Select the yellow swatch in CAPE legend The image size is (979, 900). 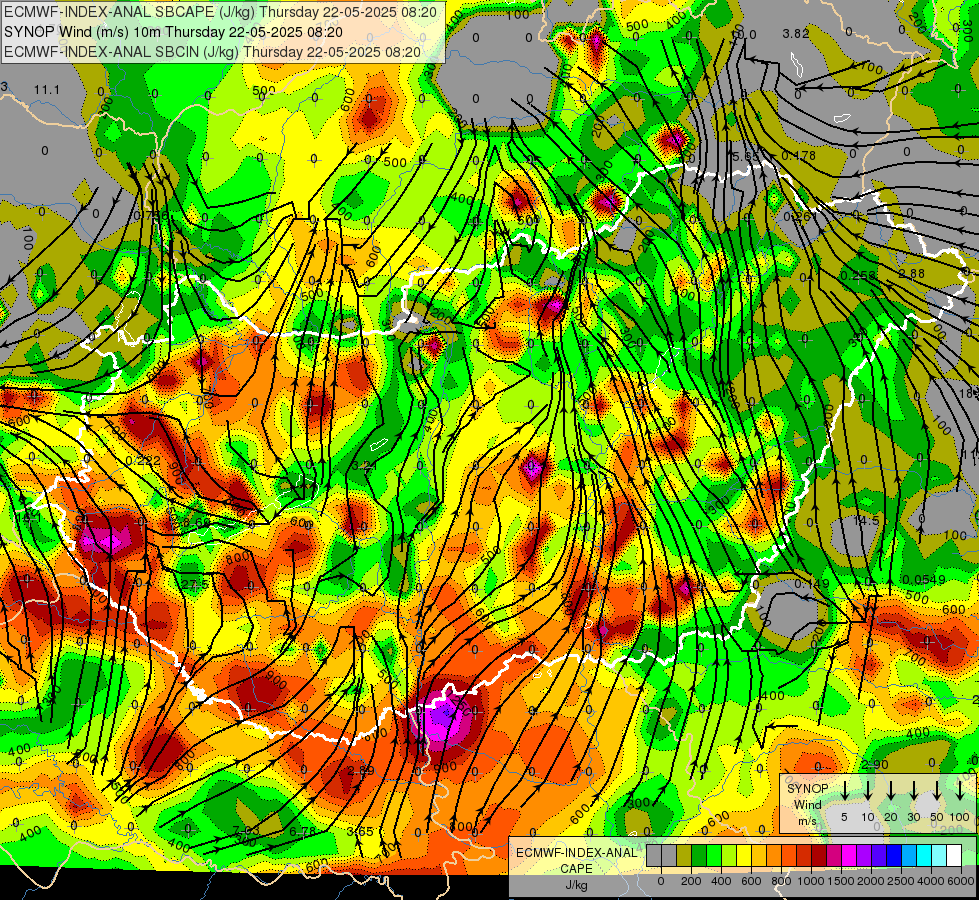(744, 855)
